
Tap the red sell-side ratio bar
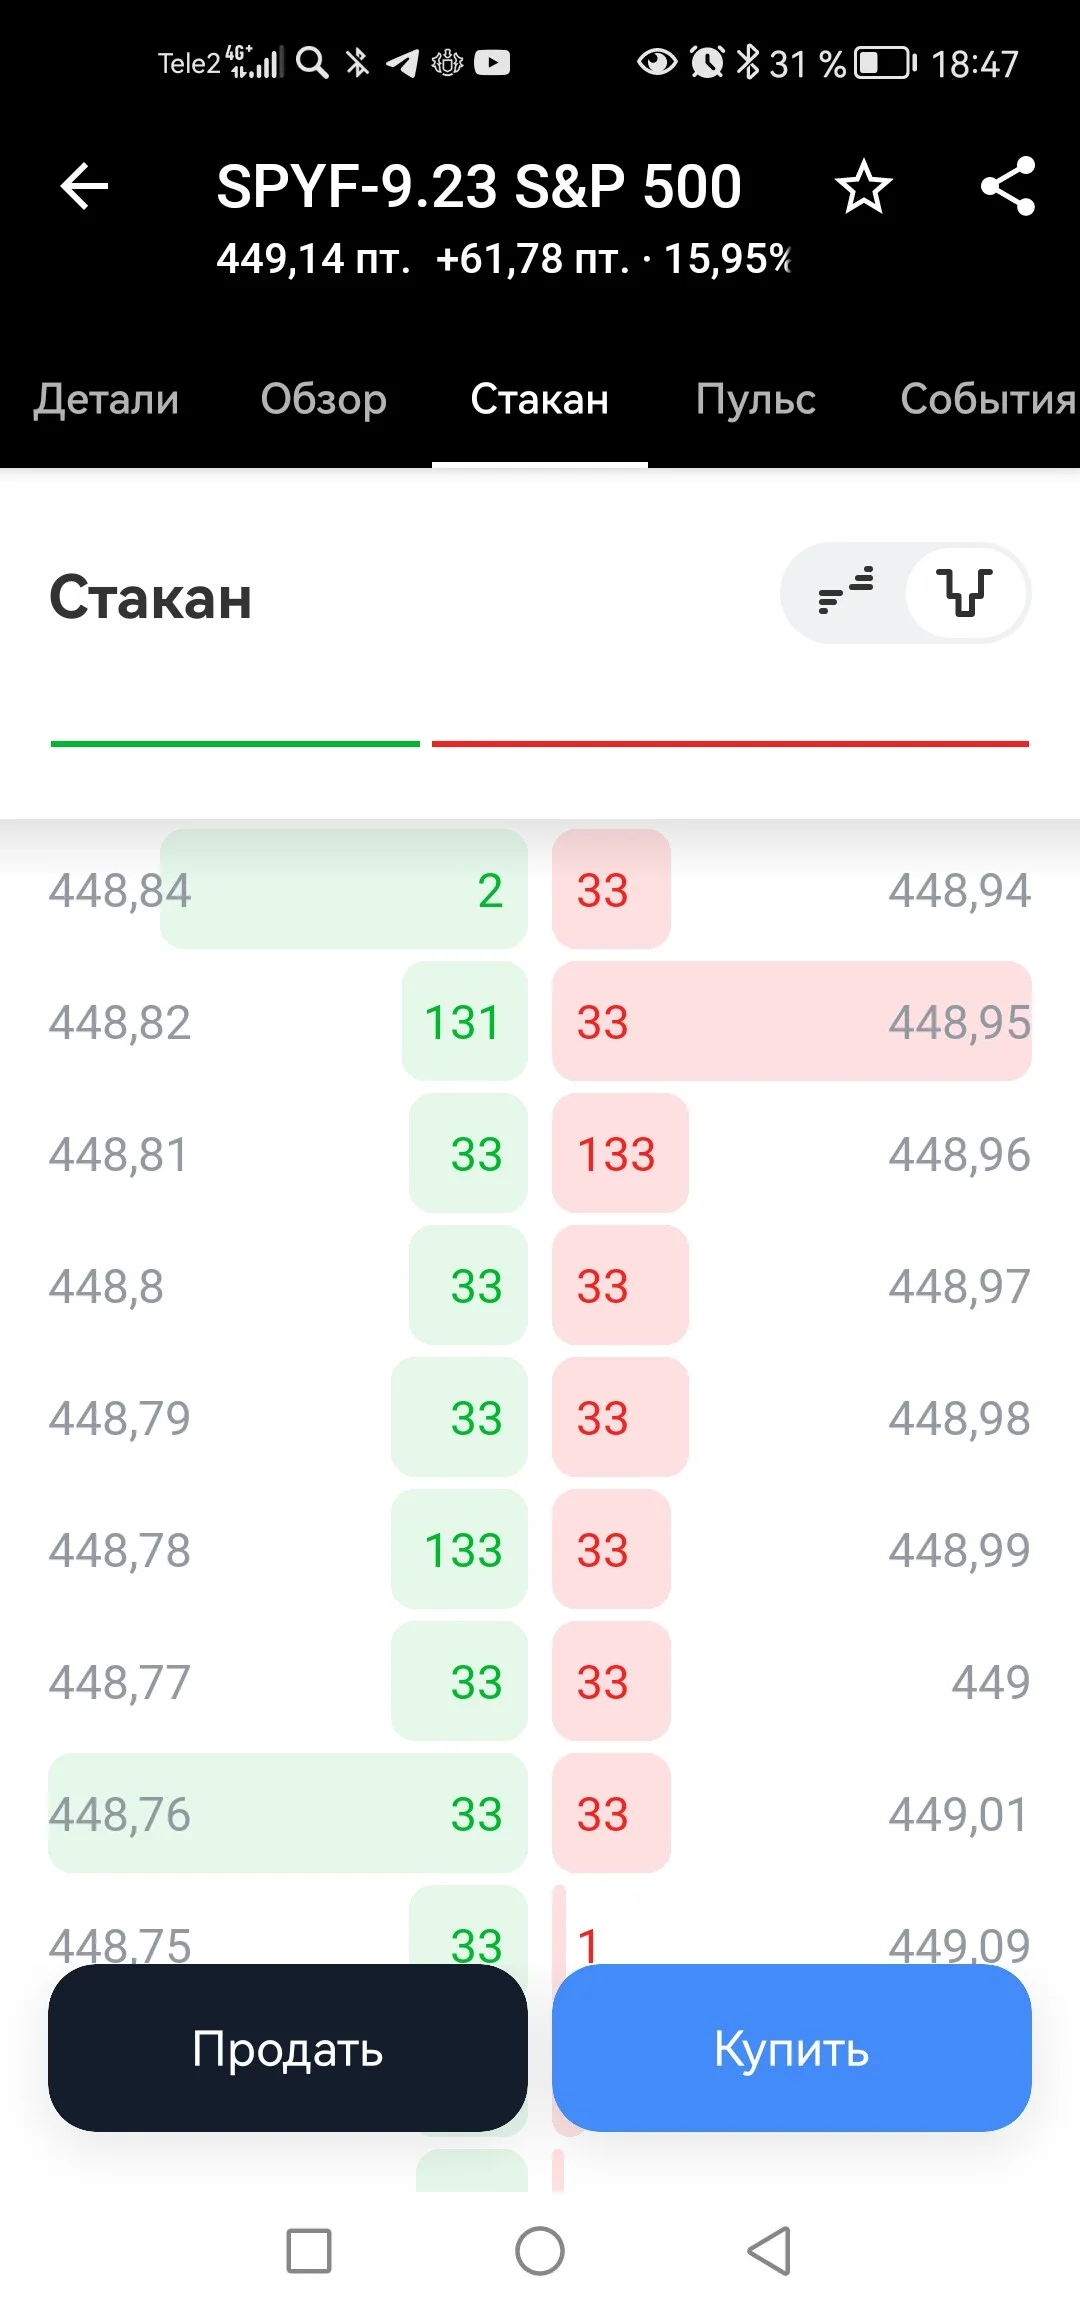click(x=730, y=744)
